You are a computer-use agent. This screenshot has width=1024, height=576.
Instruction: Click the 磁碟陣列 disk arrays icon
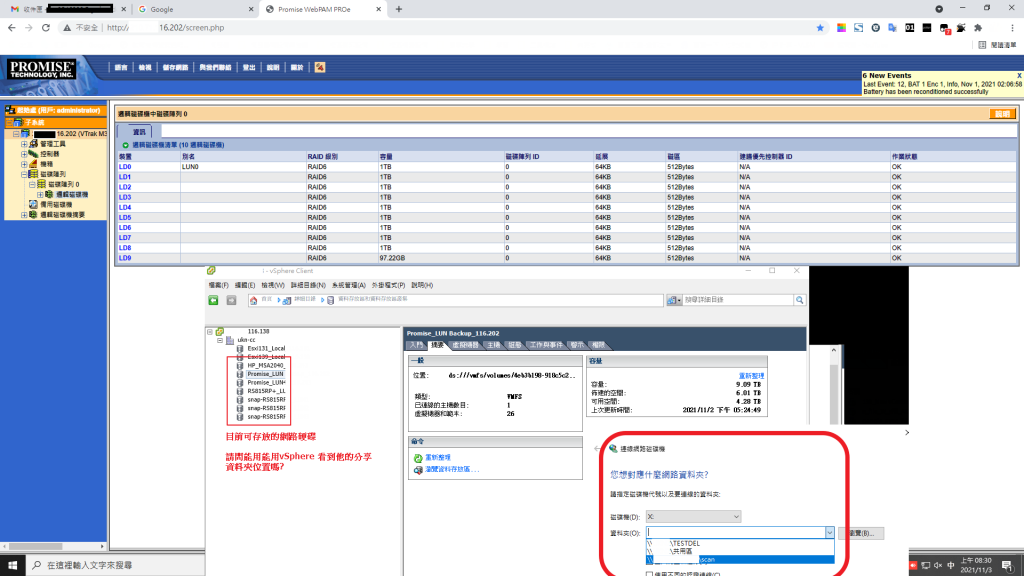click(x=33, y=174)
